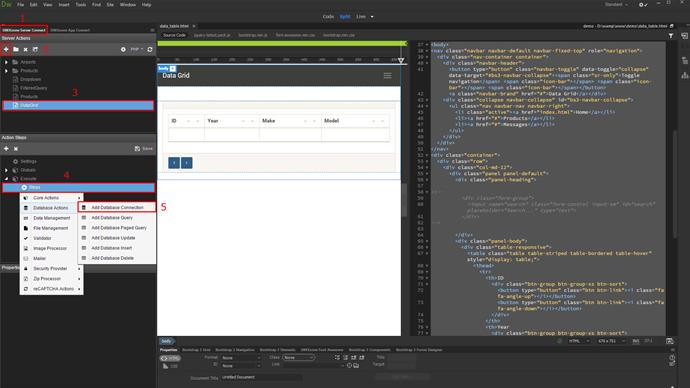Select the Steps node
Image resolution: width=690 pixels, height=388 pixels.
point(78,187)
